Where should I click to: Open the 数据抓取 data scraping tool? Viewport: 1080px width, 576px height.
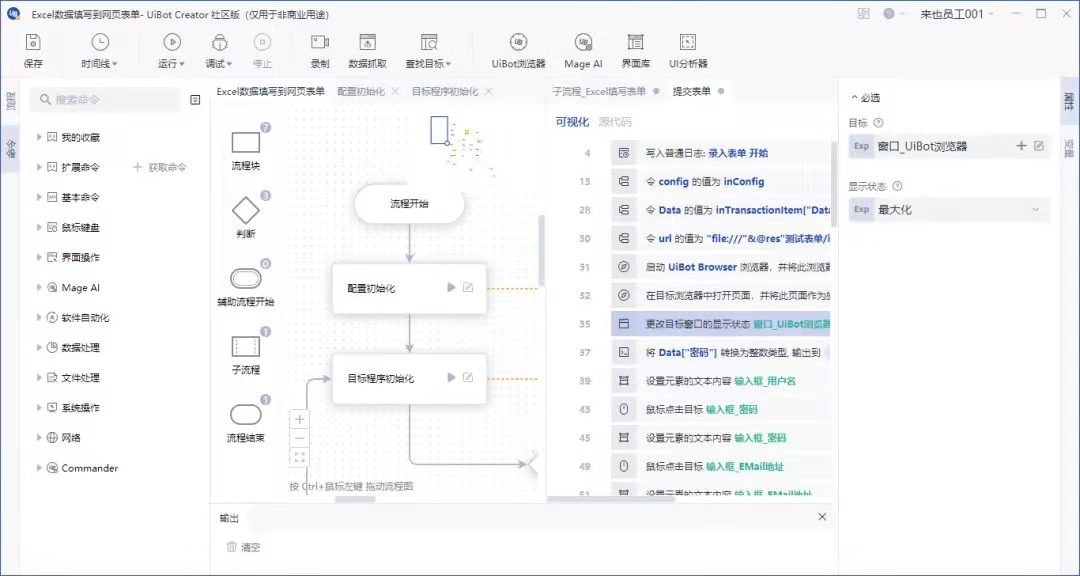369,47
